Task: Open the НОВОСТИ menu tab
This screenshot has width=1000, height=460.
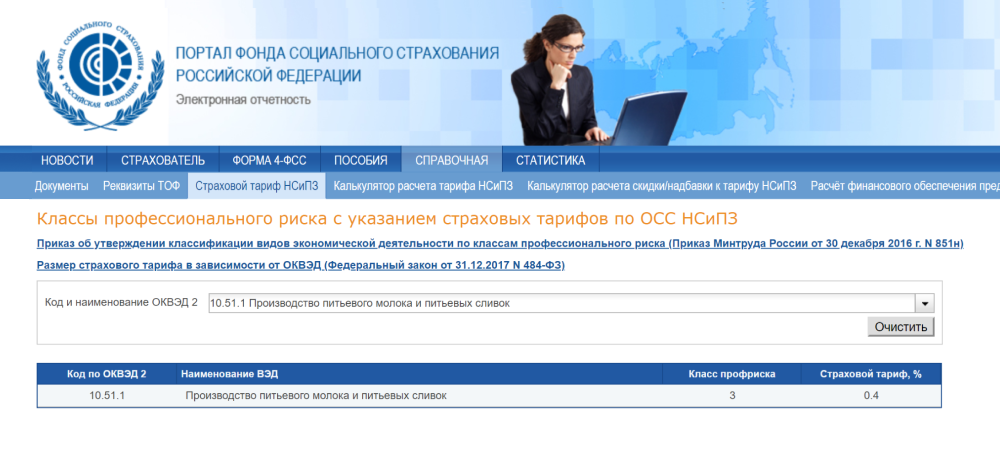Action: 67,160
